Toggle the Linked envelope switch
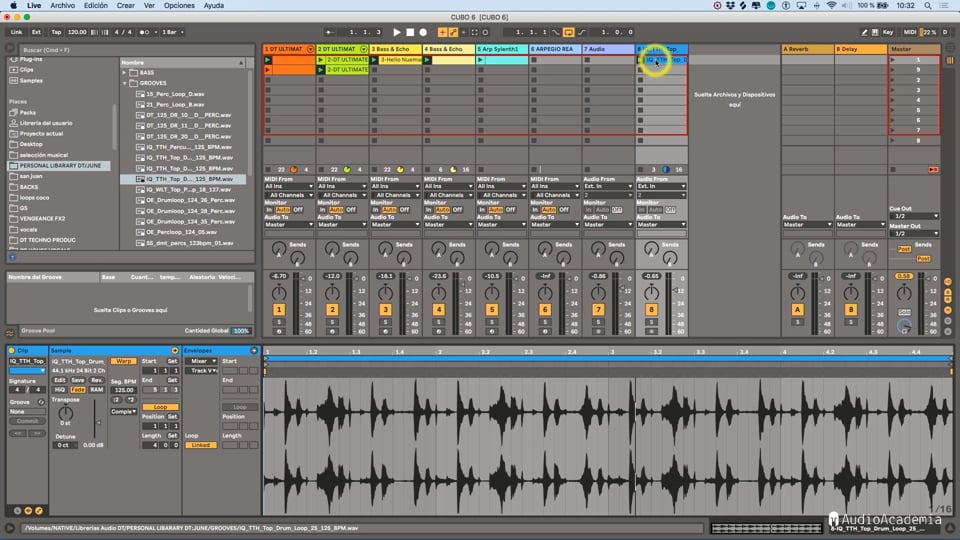The image size is (960, 540). (201, 445)
